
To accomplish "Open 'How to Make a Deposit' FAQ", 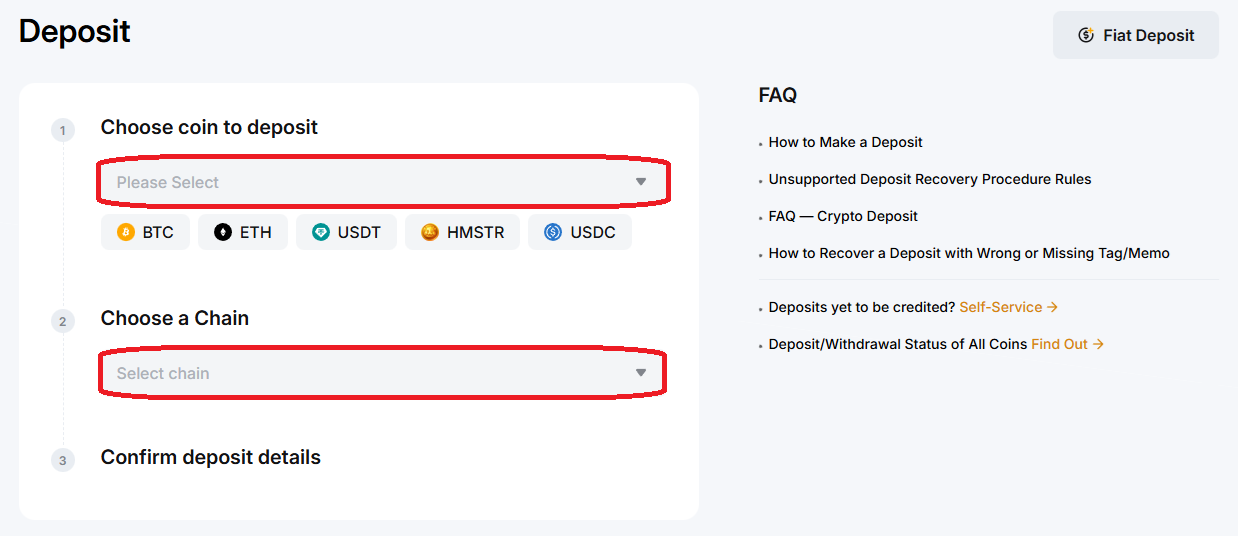I will (x=846, y=142).
